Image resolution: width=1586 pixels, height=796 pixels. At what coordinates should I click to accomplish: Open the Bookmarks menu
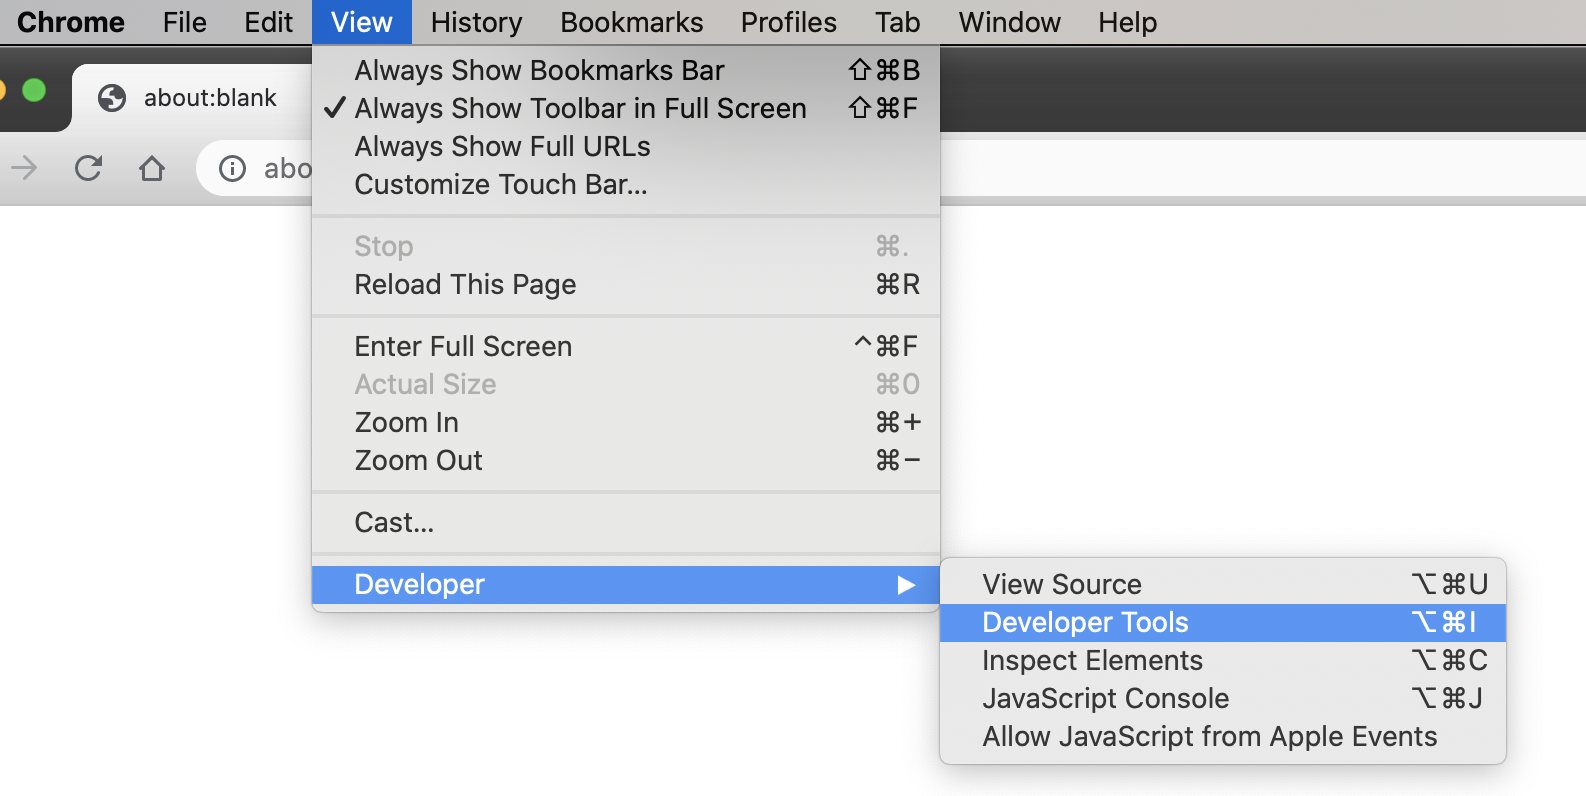tap(632, 22)
